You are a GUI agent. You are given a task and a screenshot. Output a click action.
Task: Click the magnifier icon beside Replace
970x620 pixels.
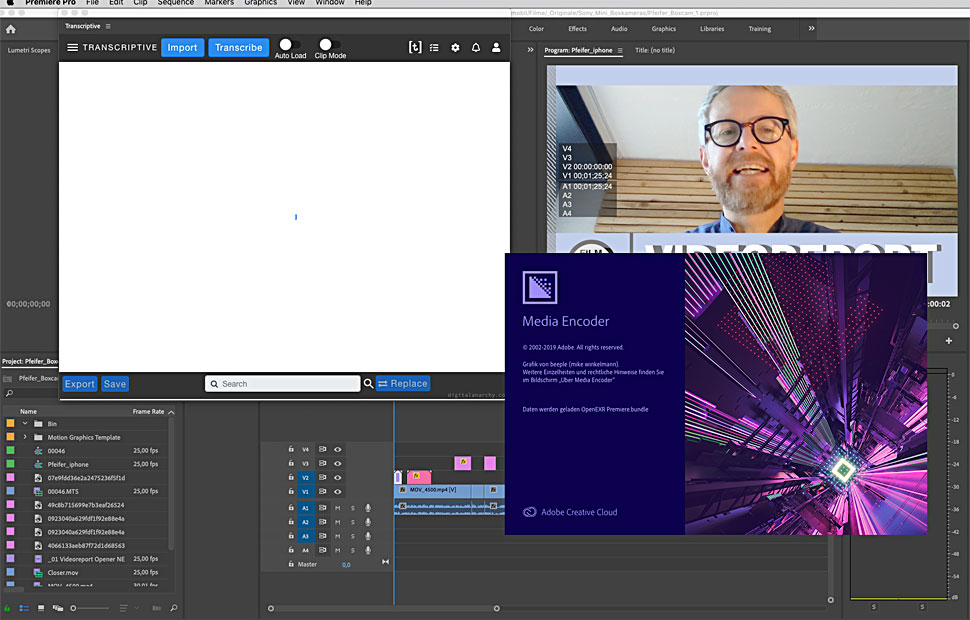[368, 384]
